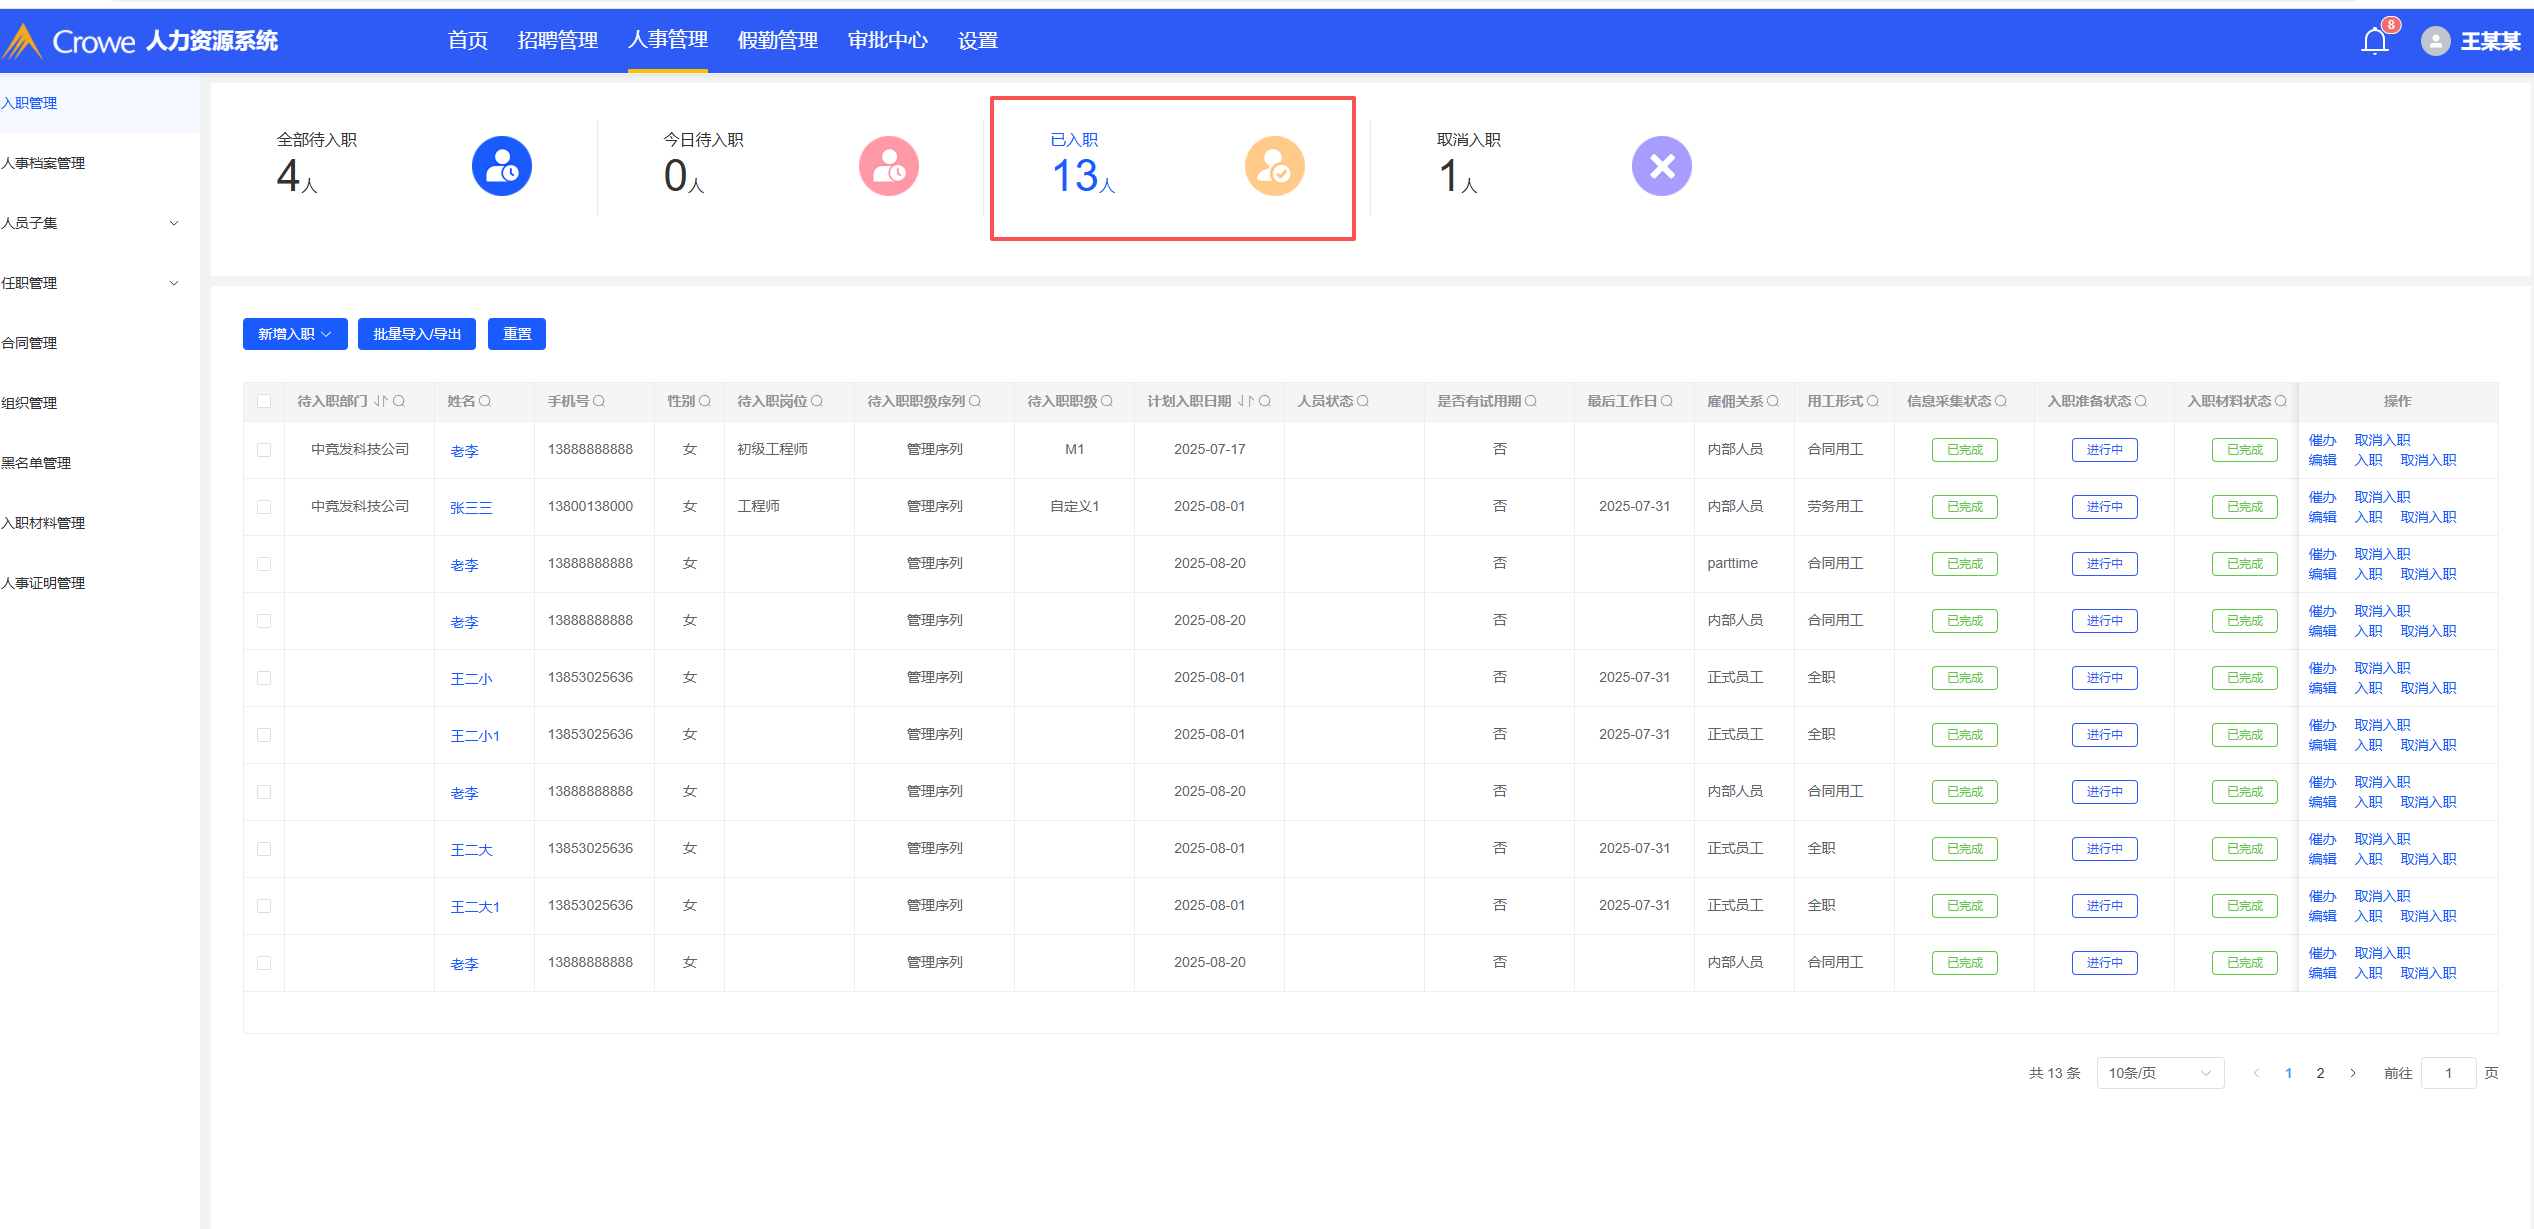Go to page 2 of the table

point(2320,1073)
